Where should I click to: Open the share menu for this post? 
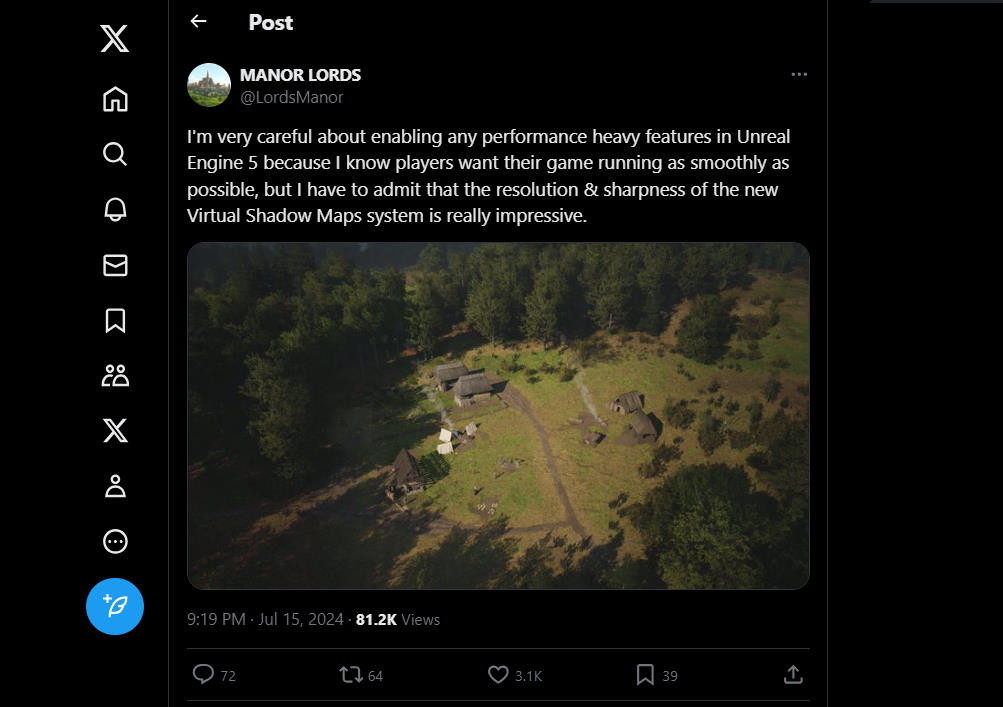click(x=793, y=675)
